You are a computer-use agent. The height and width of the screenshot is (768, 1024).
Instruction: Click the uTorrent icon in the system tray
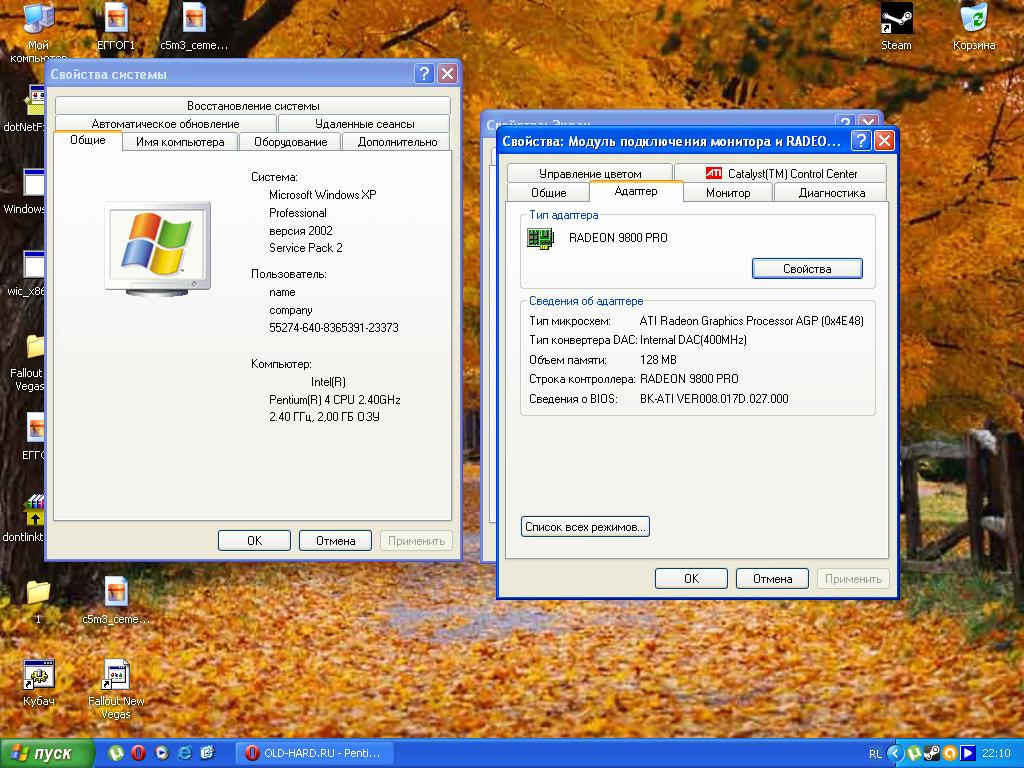(914, 754)
